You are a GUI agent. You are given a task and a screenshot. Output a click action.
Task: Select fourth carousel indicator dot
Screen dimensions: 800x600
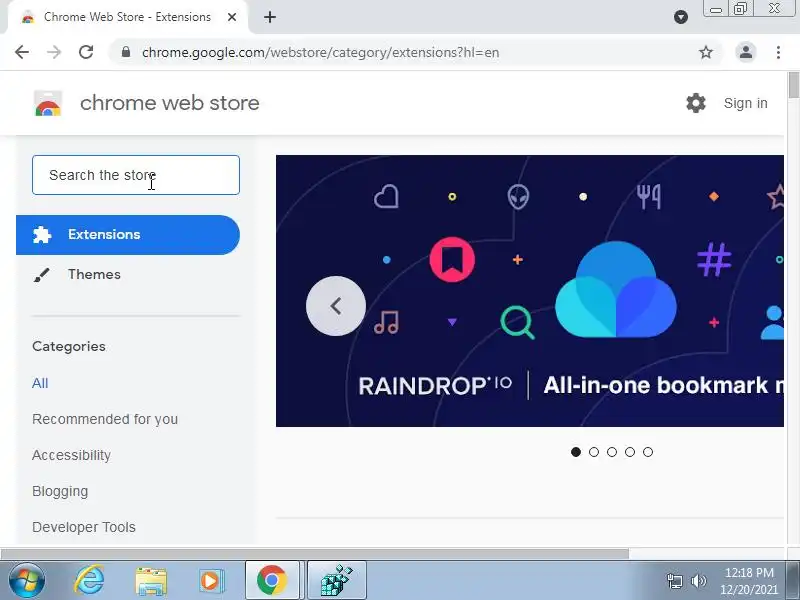[630, 452]
